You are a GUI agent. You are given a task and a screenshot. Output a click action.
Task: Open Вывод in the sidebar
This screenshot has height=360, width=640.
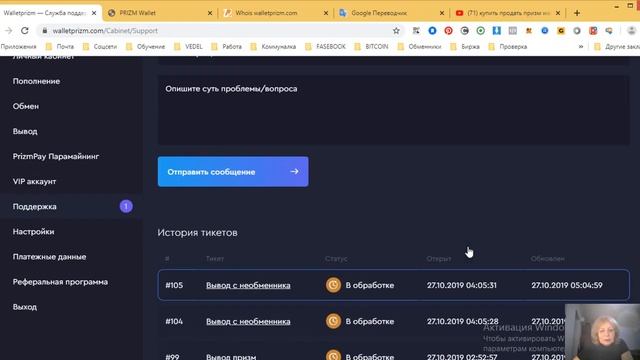[25, 131]
